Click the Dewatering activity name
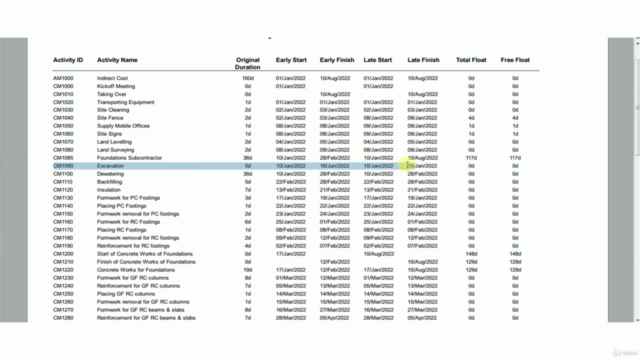Image resolution: width=640 pixels, height=360 pixels. coord(110,174)
